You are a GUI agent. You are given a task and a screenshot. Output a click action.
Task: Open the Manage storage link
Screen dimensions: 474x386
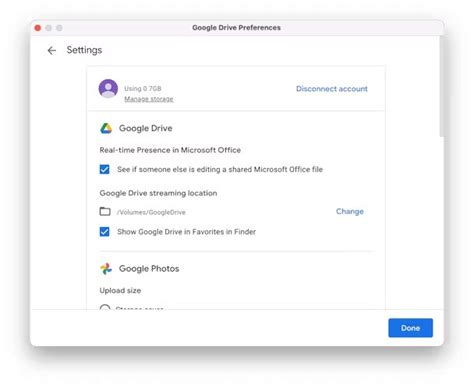(x=149, y=99)
